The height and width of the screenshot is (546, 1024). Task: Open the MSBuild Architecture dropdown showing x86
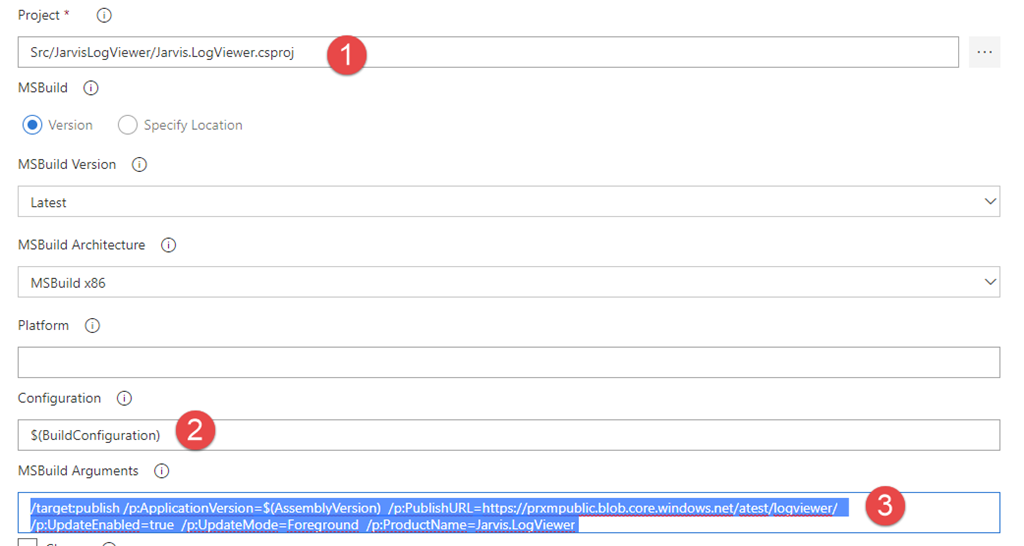508,283
